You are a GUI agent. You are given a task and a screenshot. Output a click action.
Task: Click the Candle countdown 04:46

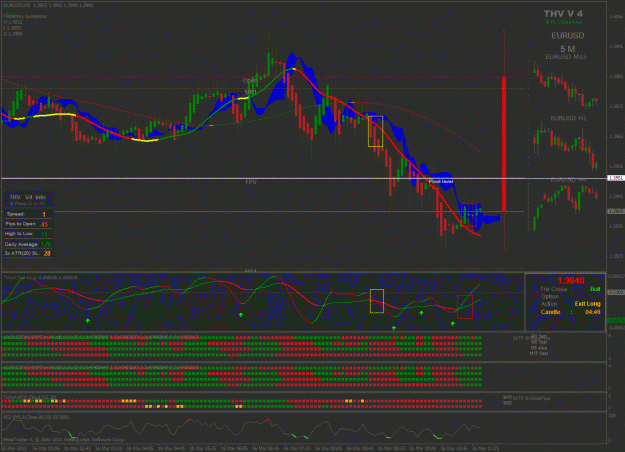click(x=593, y=312)
